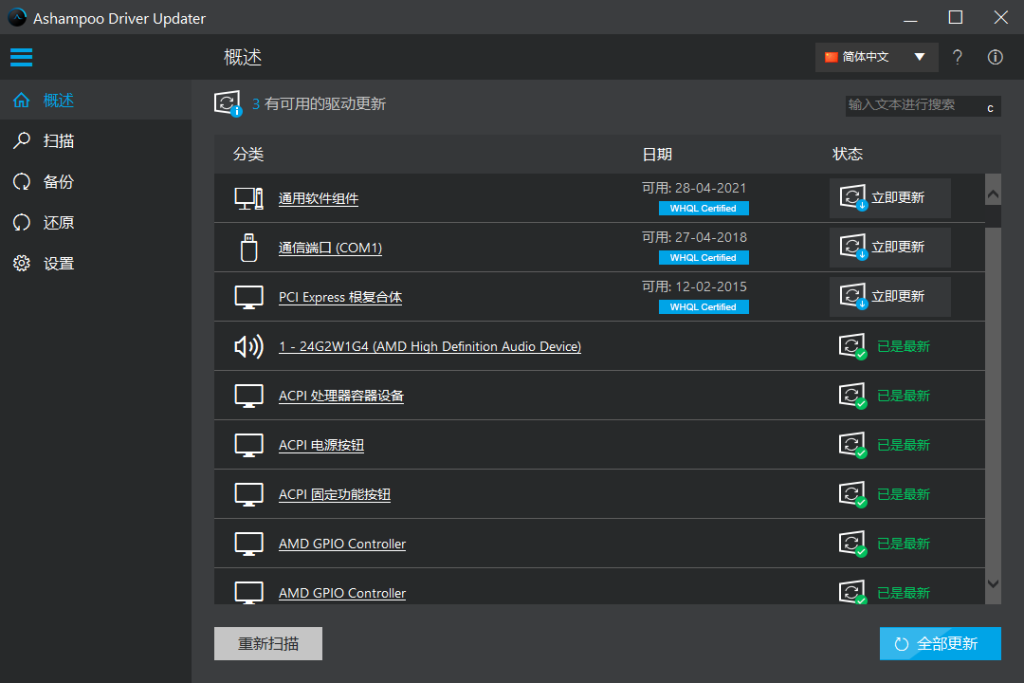Click the 全部更新 button
This screenshot has height=683, width=1024.
coord(939,644)
